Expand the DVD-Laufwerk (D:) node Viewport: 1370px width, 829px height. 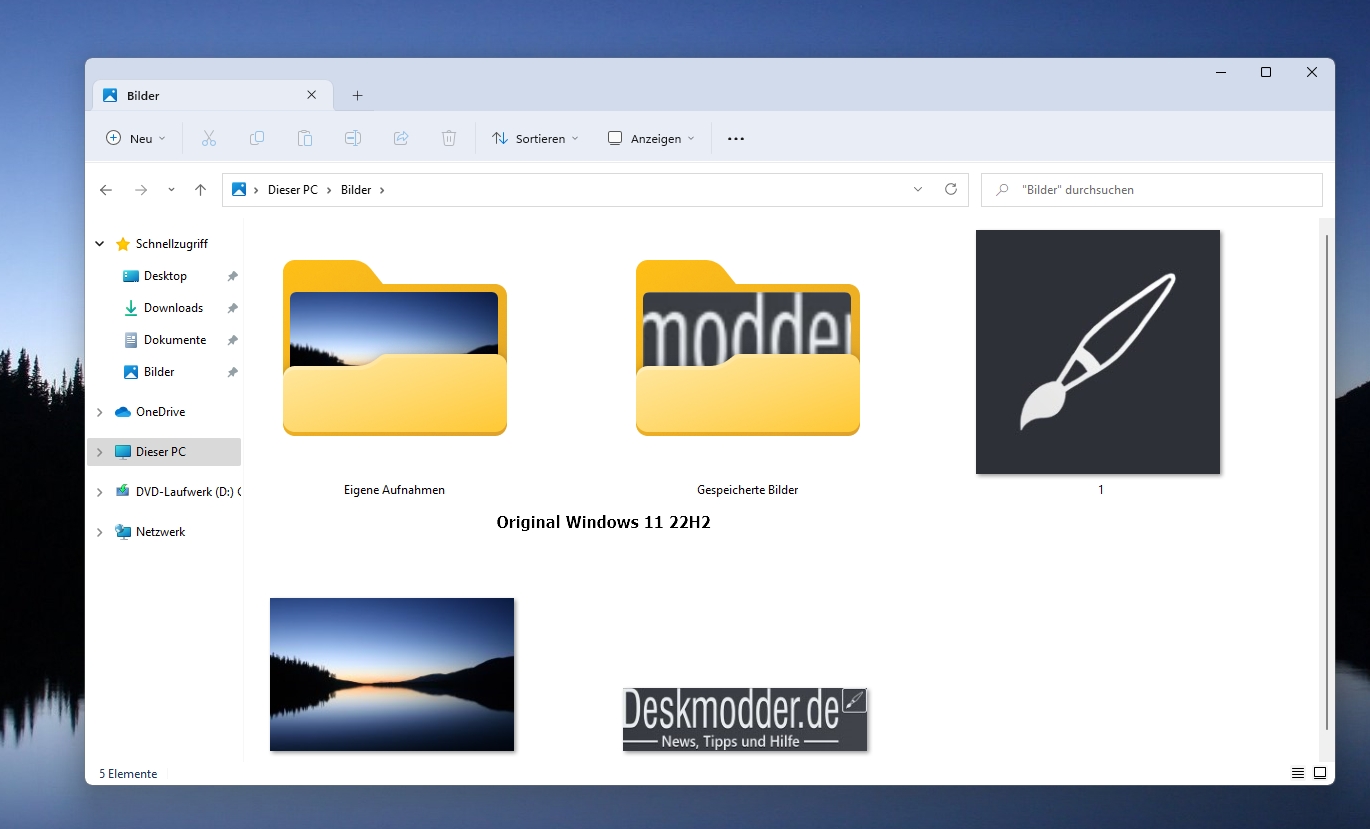click(99, 492)
